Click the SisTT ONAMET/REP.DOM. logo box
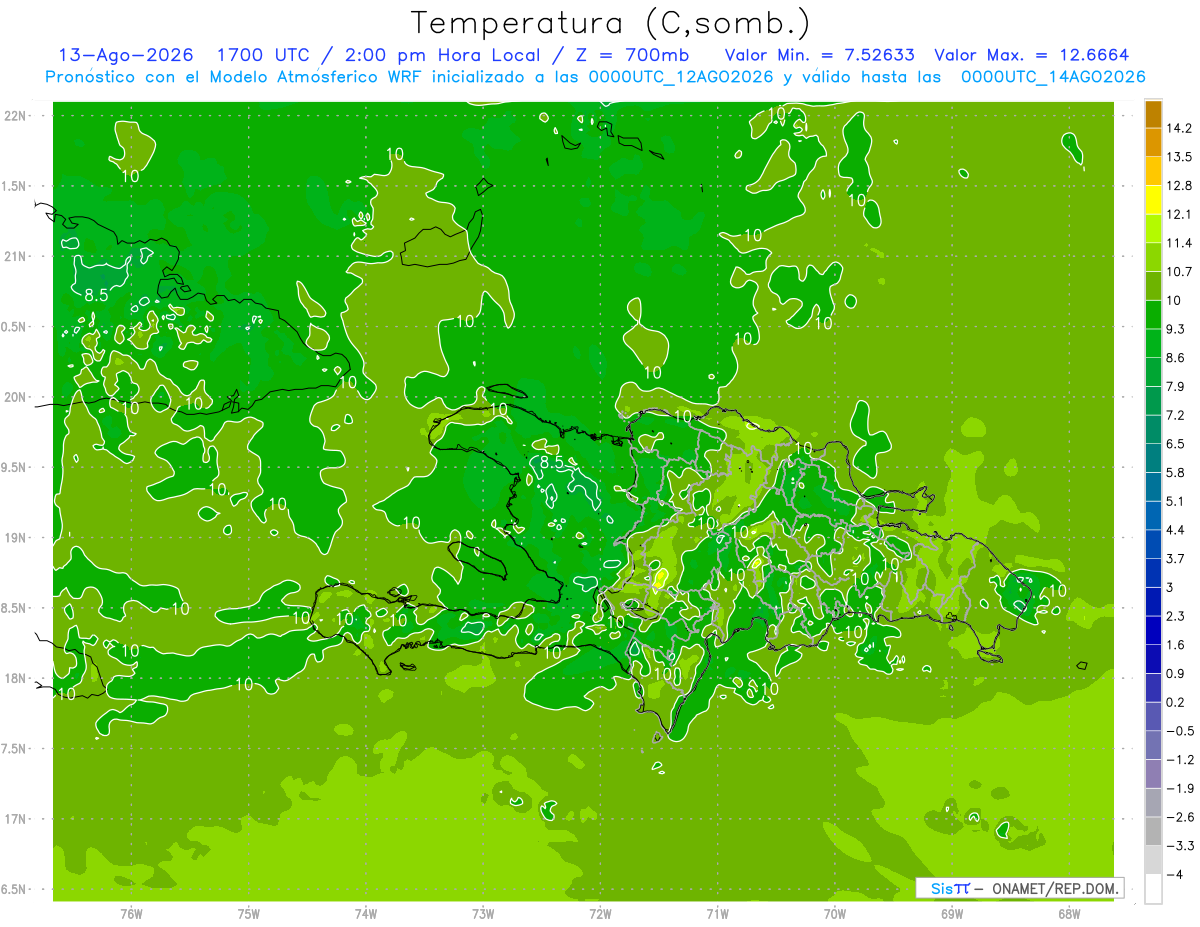This screenshot has height=927, width=1200. (1019, 888)
